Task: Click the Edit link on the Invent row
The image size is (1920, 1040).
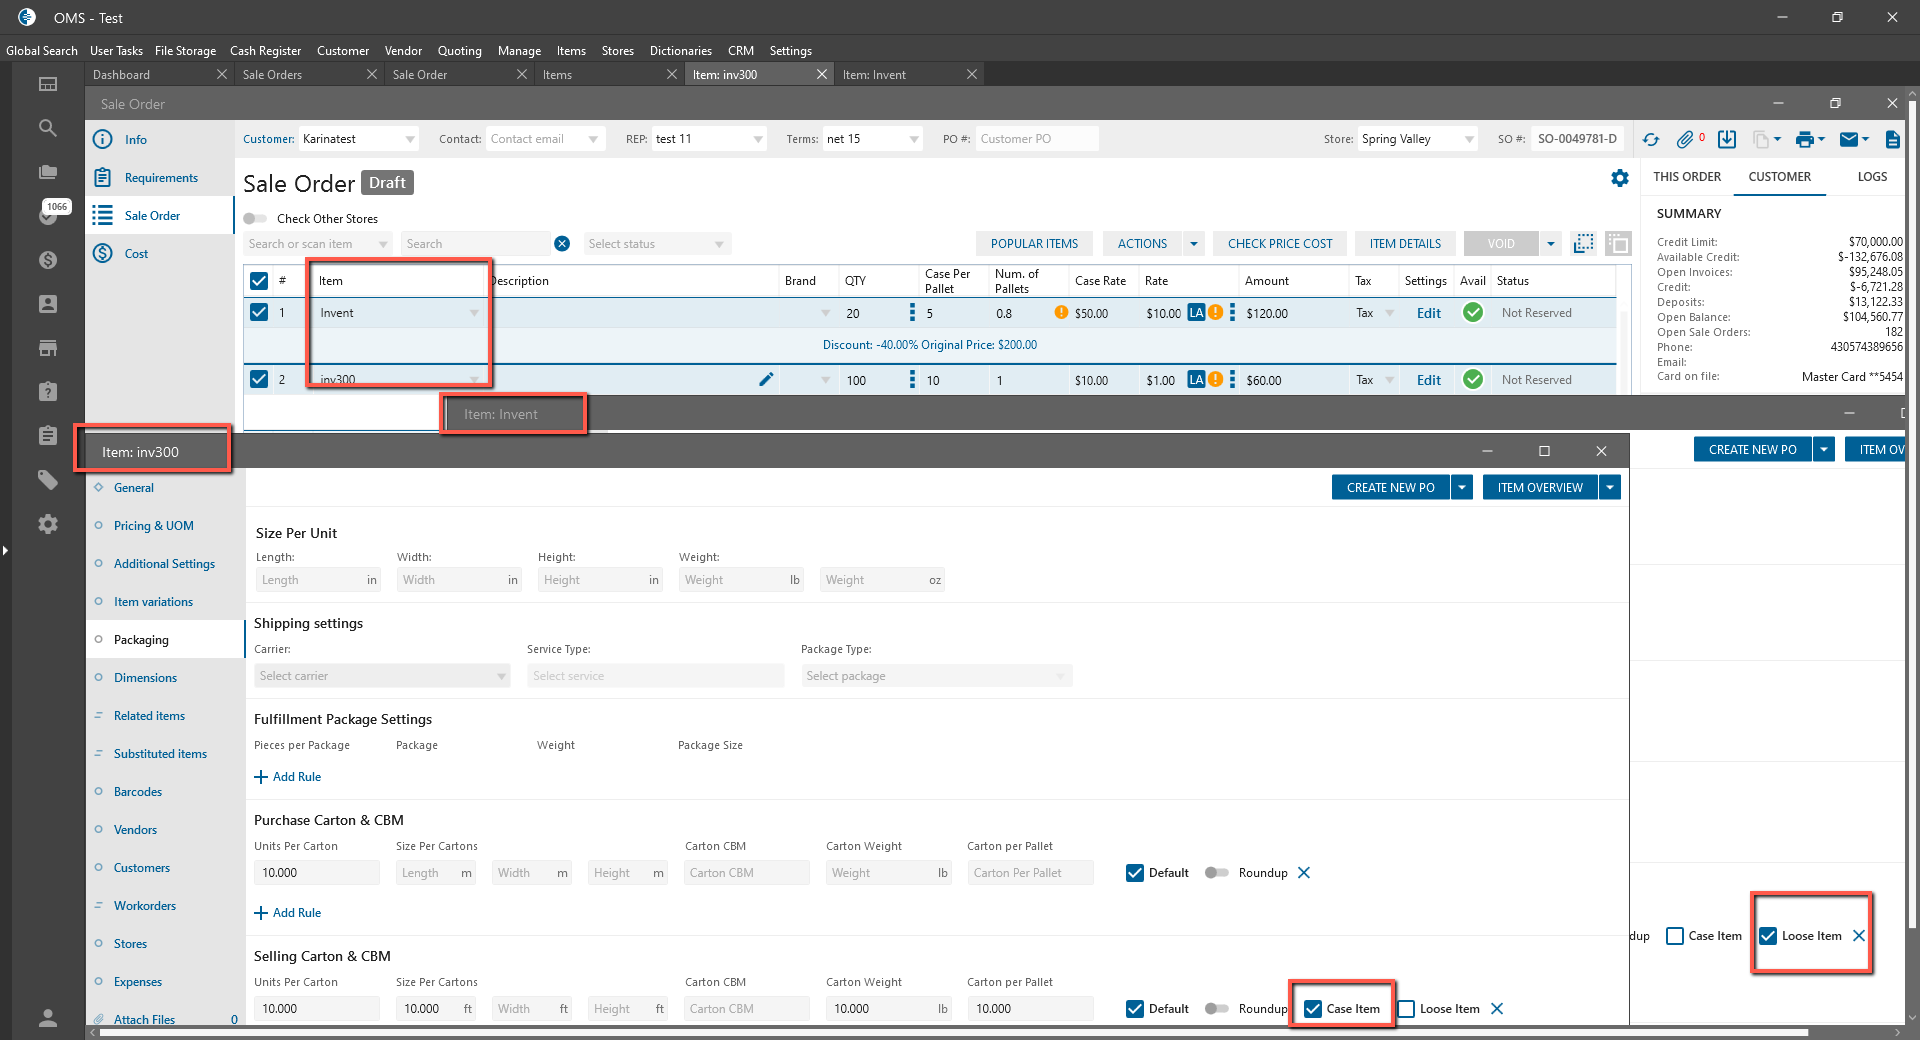Action: (x=1429, y=313)
